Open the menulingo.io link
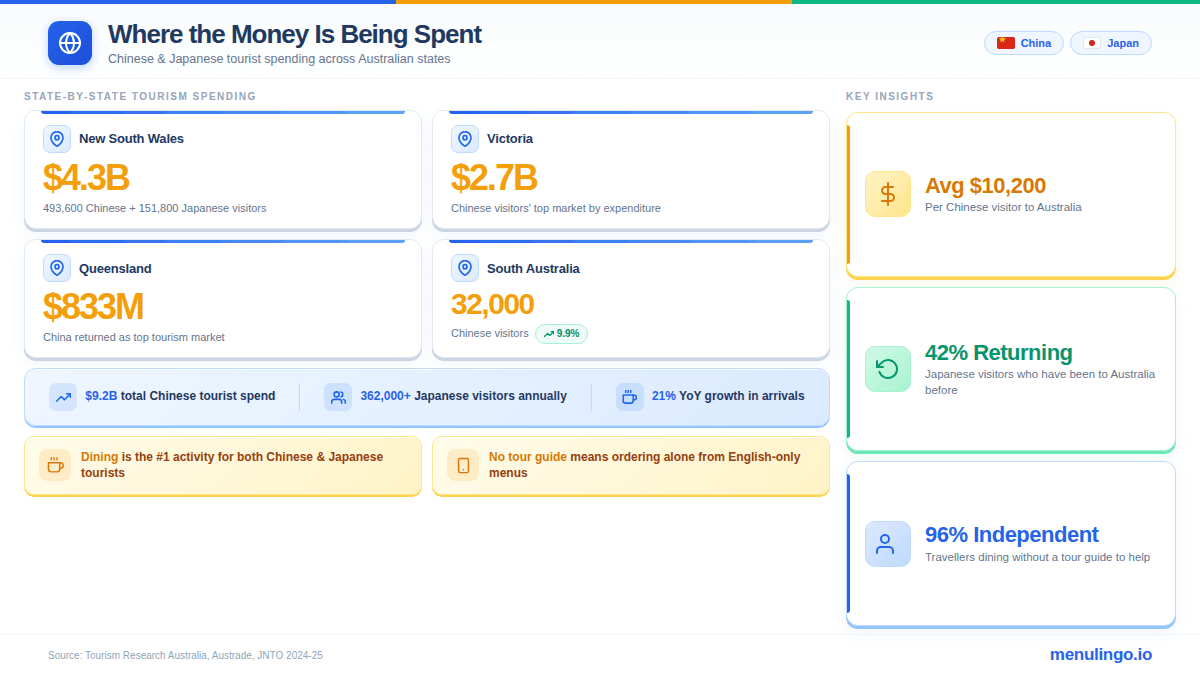The height and width of the screenshot is (675, 1200). (1100, 655)
